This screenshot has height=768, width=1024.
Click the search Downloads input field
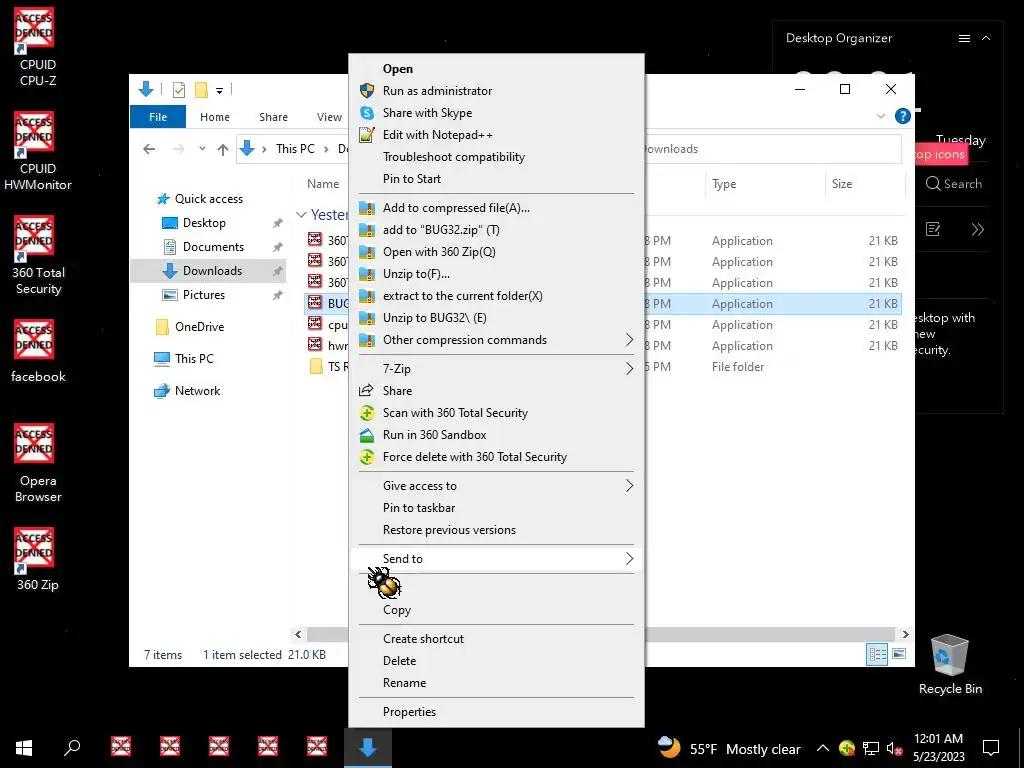coord(773,149)
